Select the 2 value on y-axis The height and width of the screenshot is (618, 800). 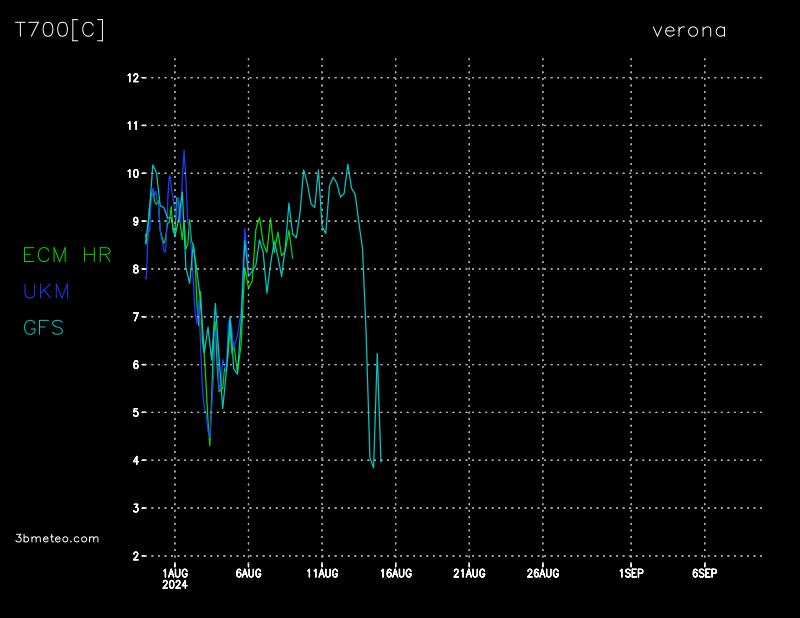[x=134, y=556]
